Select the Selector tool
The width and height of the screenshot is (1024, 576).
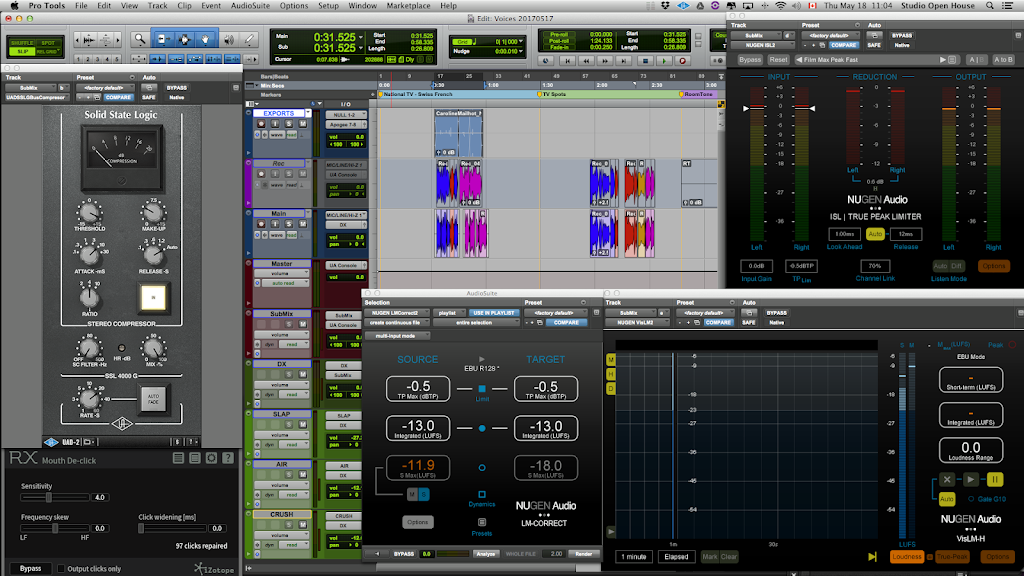(x=184, y=40)
